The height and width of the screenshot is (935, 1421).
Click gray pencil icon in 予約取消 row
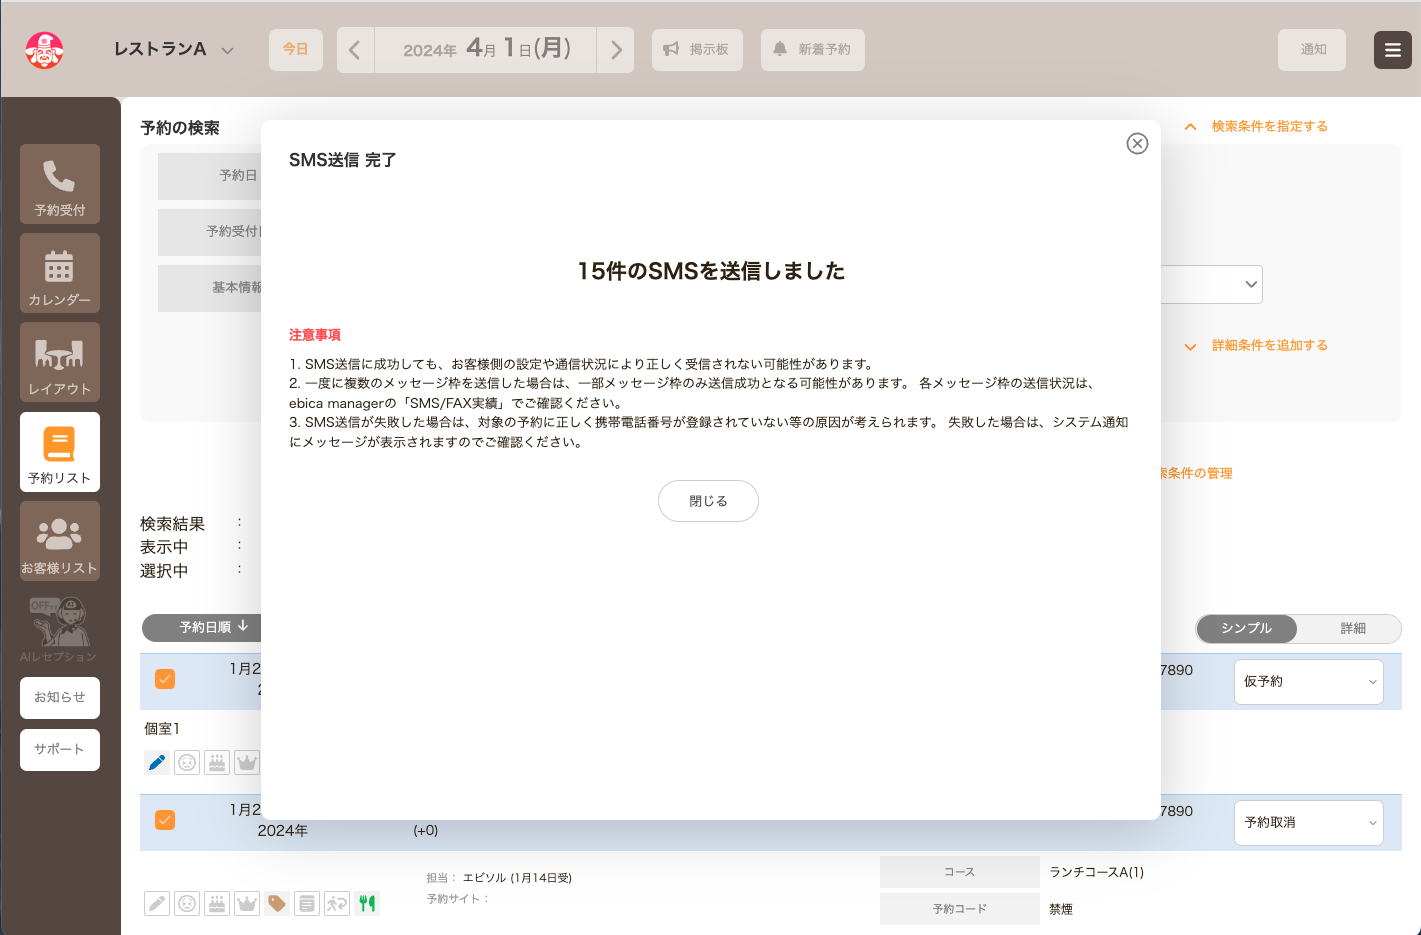point(157,904)
